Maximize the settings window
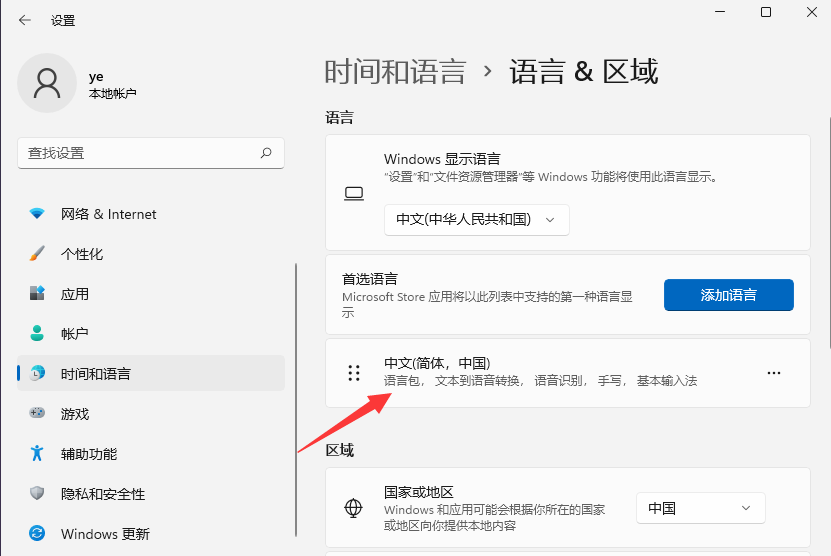 coord(766,12)
